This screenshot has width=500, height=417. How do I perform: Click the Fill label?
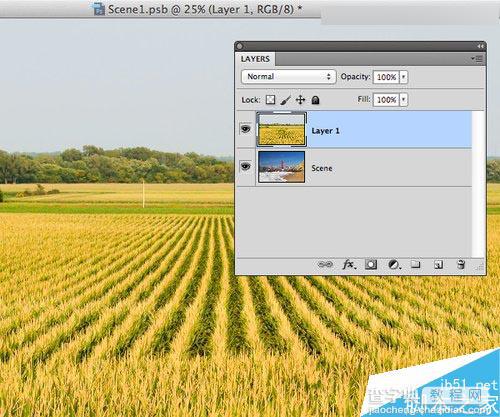pos(364,99)
